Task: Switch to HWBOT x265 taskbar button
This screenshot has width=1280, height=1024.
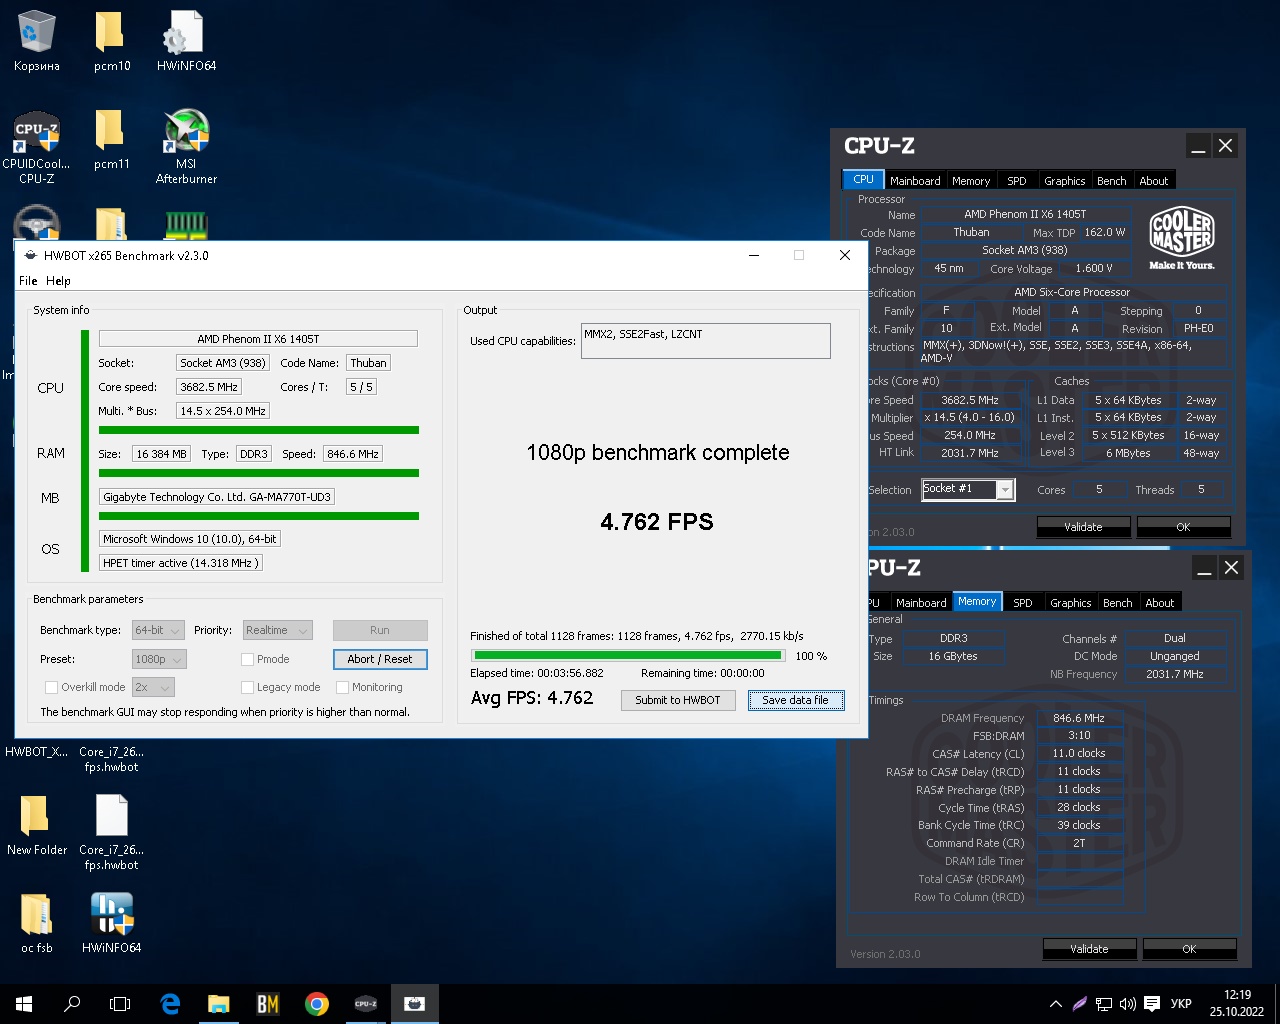Action: [x=414, y=1004]
